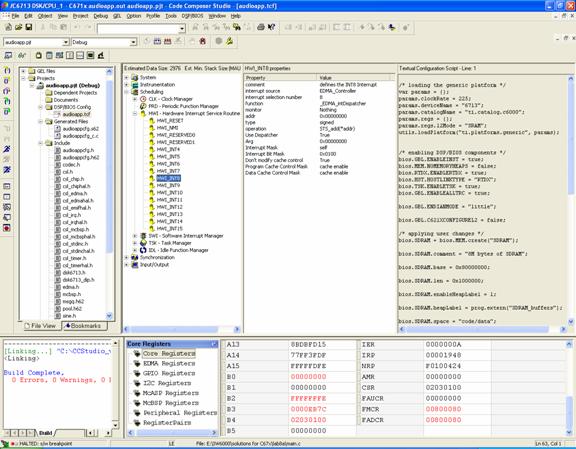Click the Toggle Probe Point icon
The width and height of the screenshot is (576, 449).
[x=219, y=41]
